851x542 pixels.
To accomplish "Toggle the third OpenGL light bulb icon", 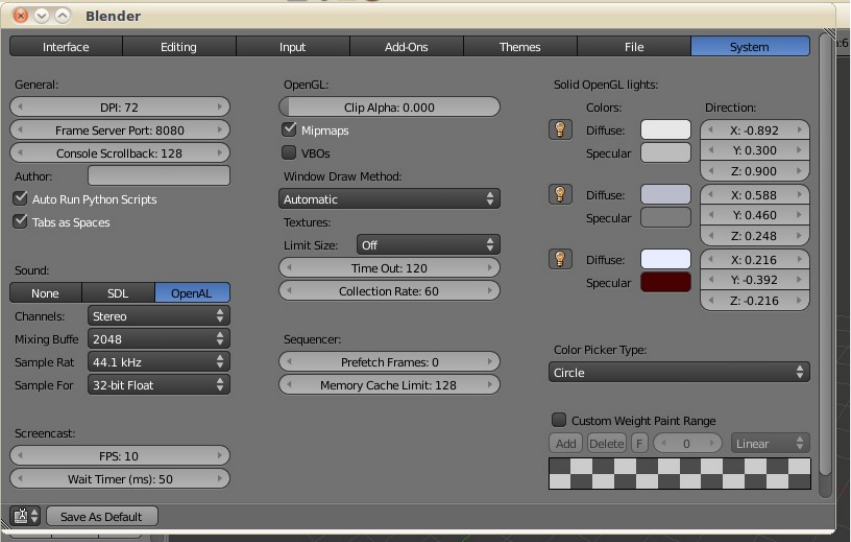I will coord(560,259).
